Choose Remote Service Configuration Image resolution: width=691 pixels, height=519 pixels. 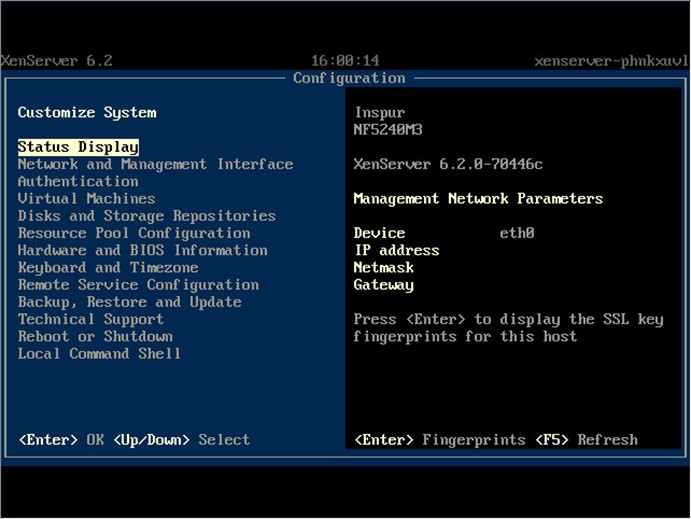[138, 285]
